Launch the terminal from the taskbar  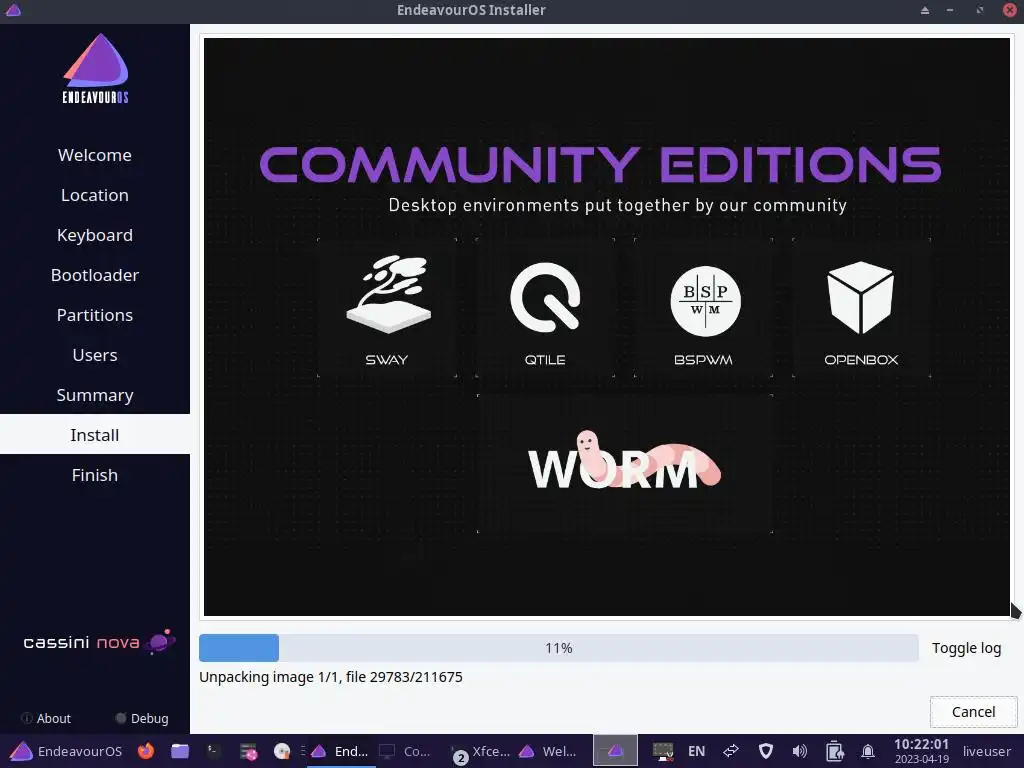coord(213,751)
